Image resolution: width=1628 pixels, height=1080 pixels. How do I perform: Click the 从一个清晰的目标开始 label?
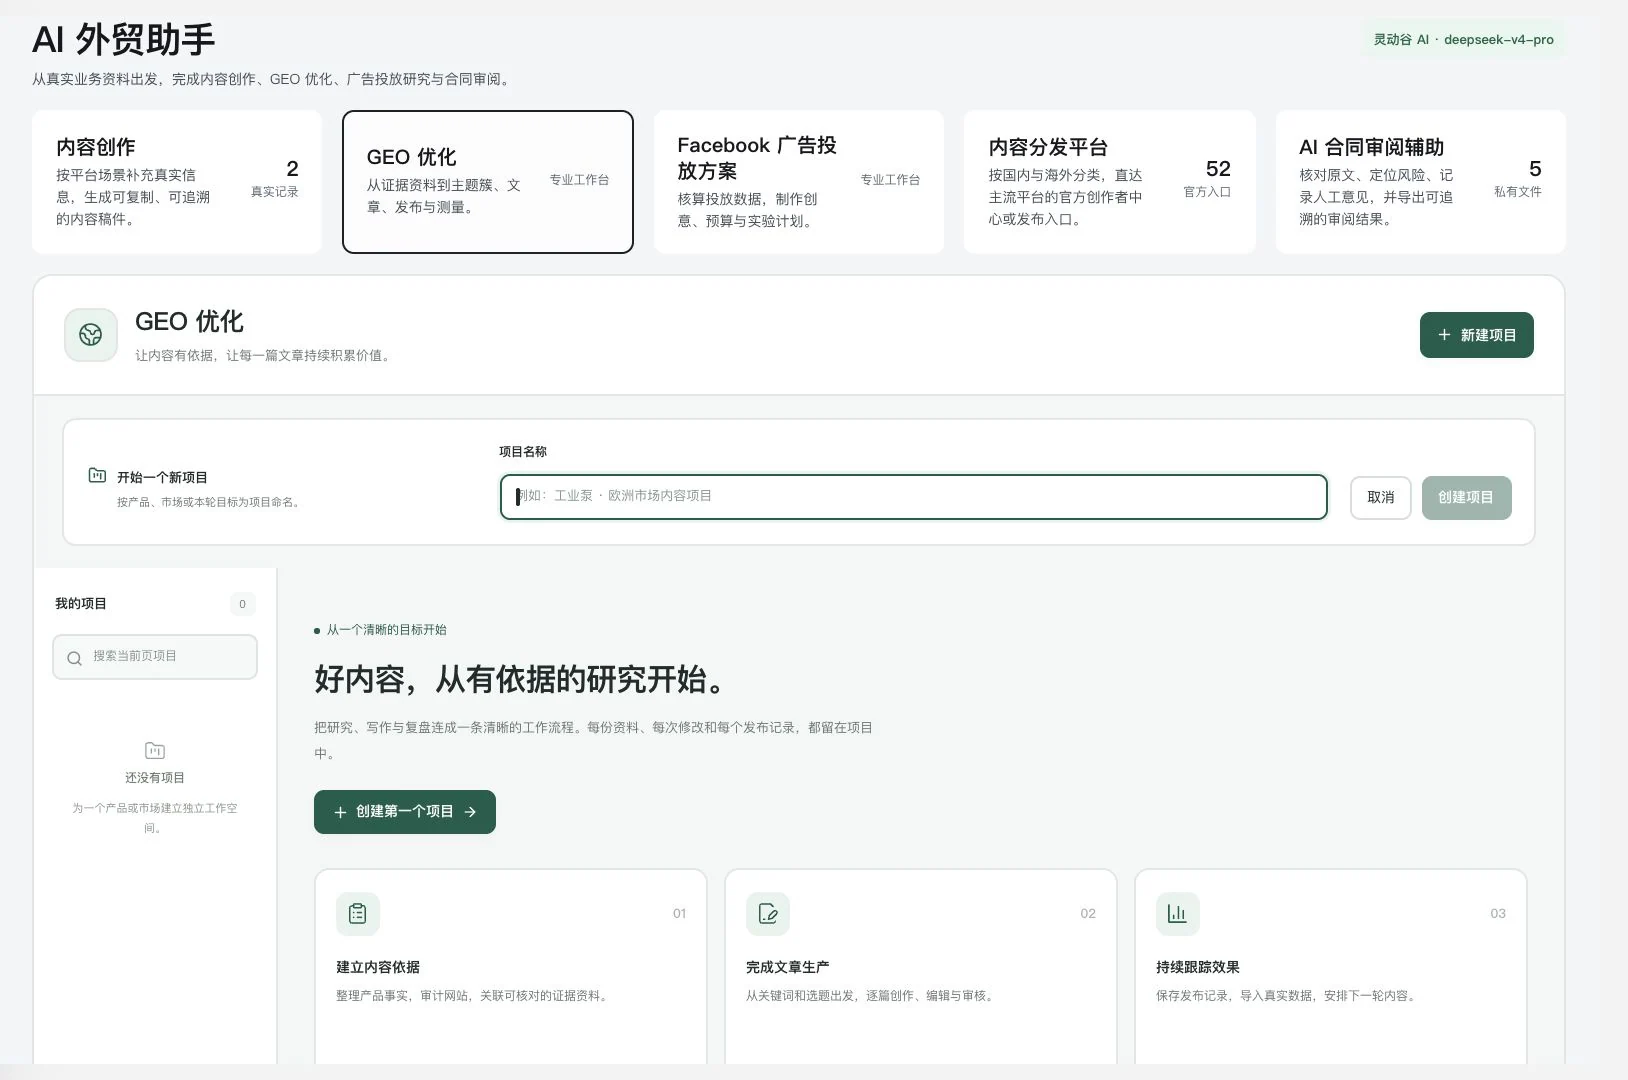click(386, 630)
